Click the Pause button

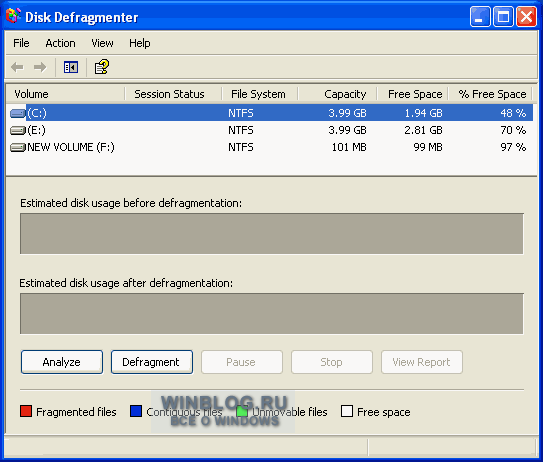coord(242,362)
